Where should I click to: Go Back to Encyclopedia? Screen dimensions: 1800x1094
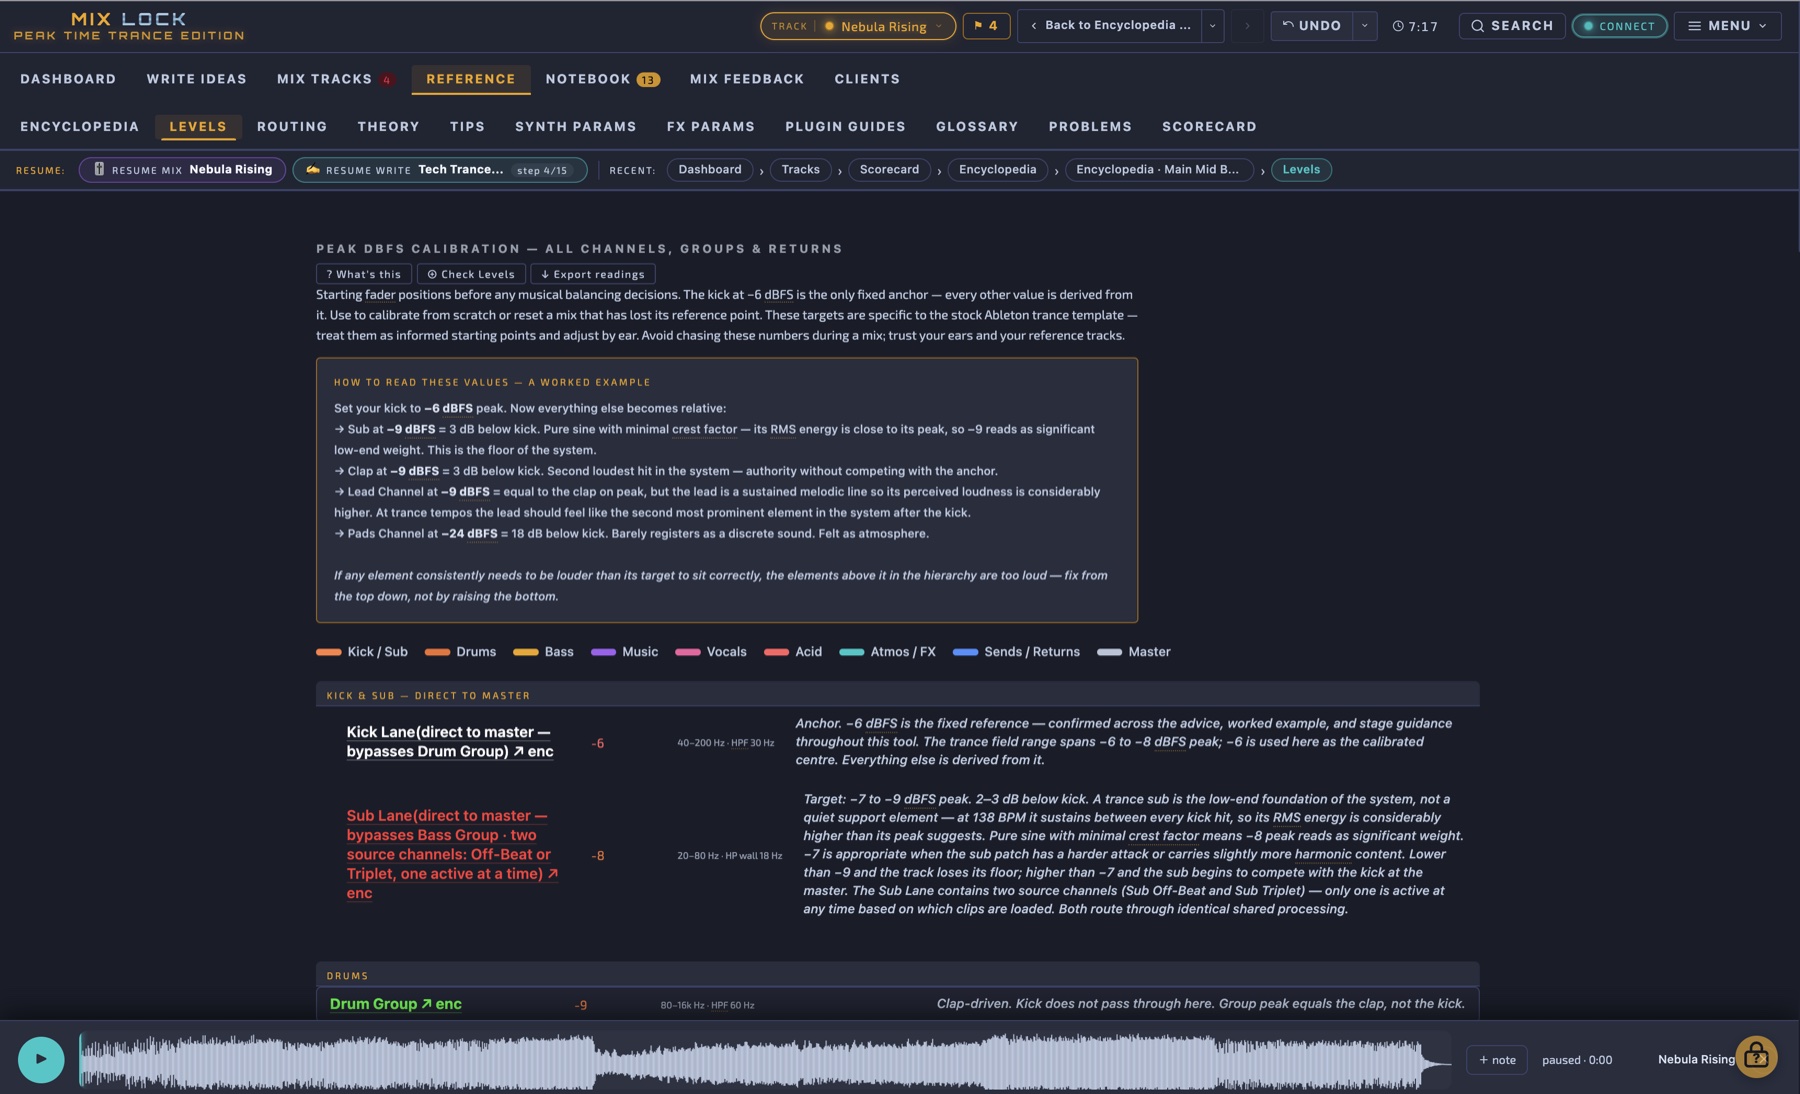(1110, 26)
